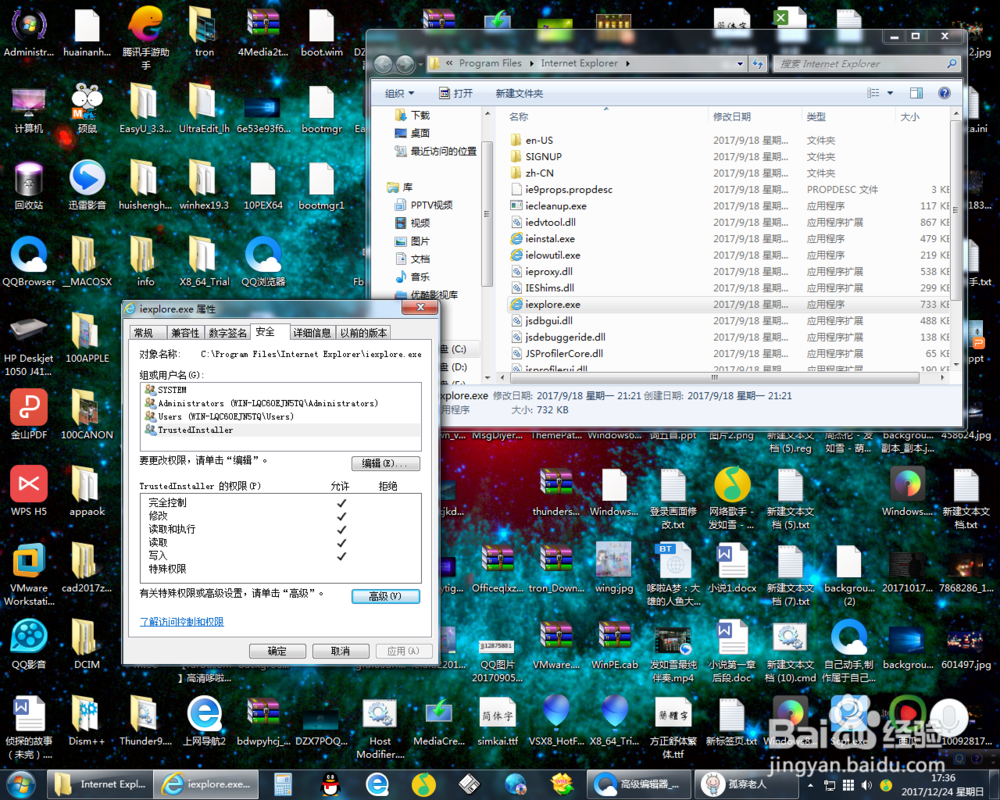Viewport: 1000px width, 800px height.
Task: Select the 计算机 desktop icon
Action: tap(29, 110)
